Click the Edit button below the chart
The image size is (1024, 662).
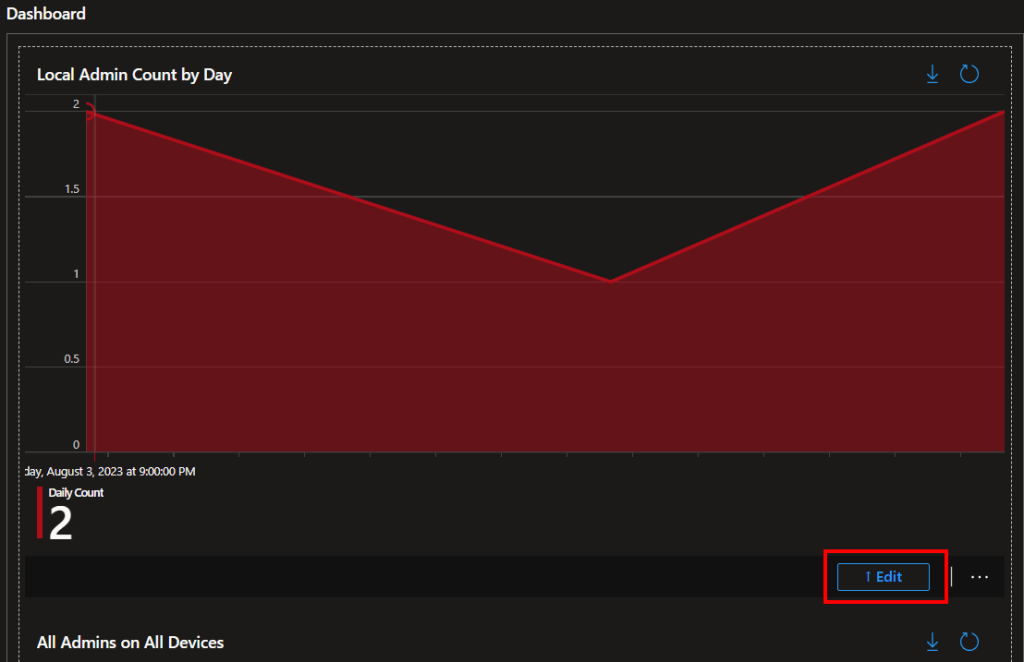883,577
